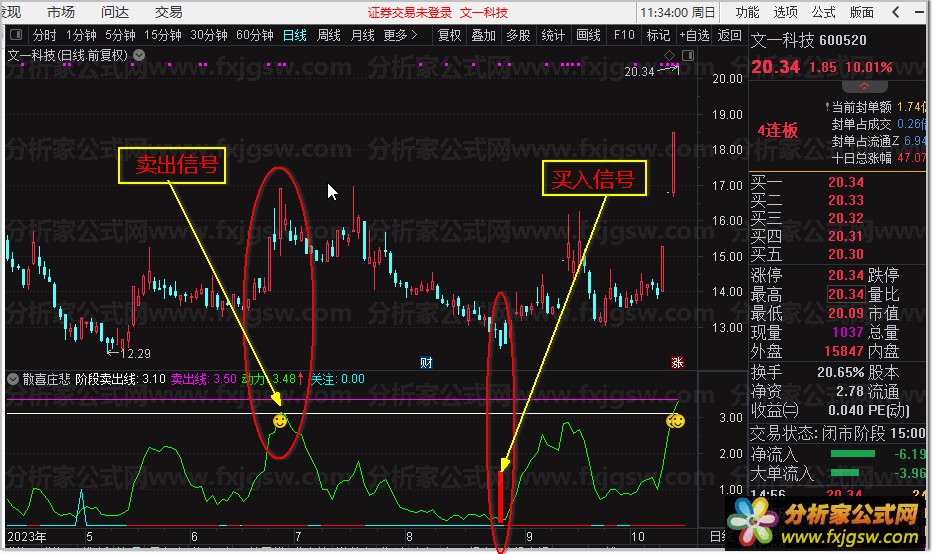Click the 4连板 label
This screenshot has height=554, width=935.
(x=778, y=130)
